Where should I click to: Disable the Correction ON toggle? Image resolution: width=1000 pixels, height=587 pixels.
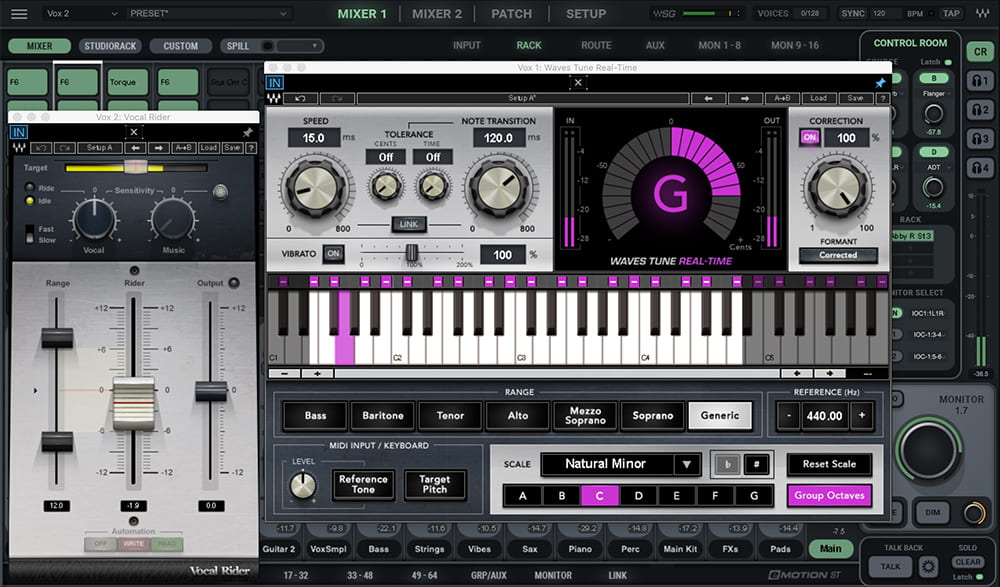point(809,139)
